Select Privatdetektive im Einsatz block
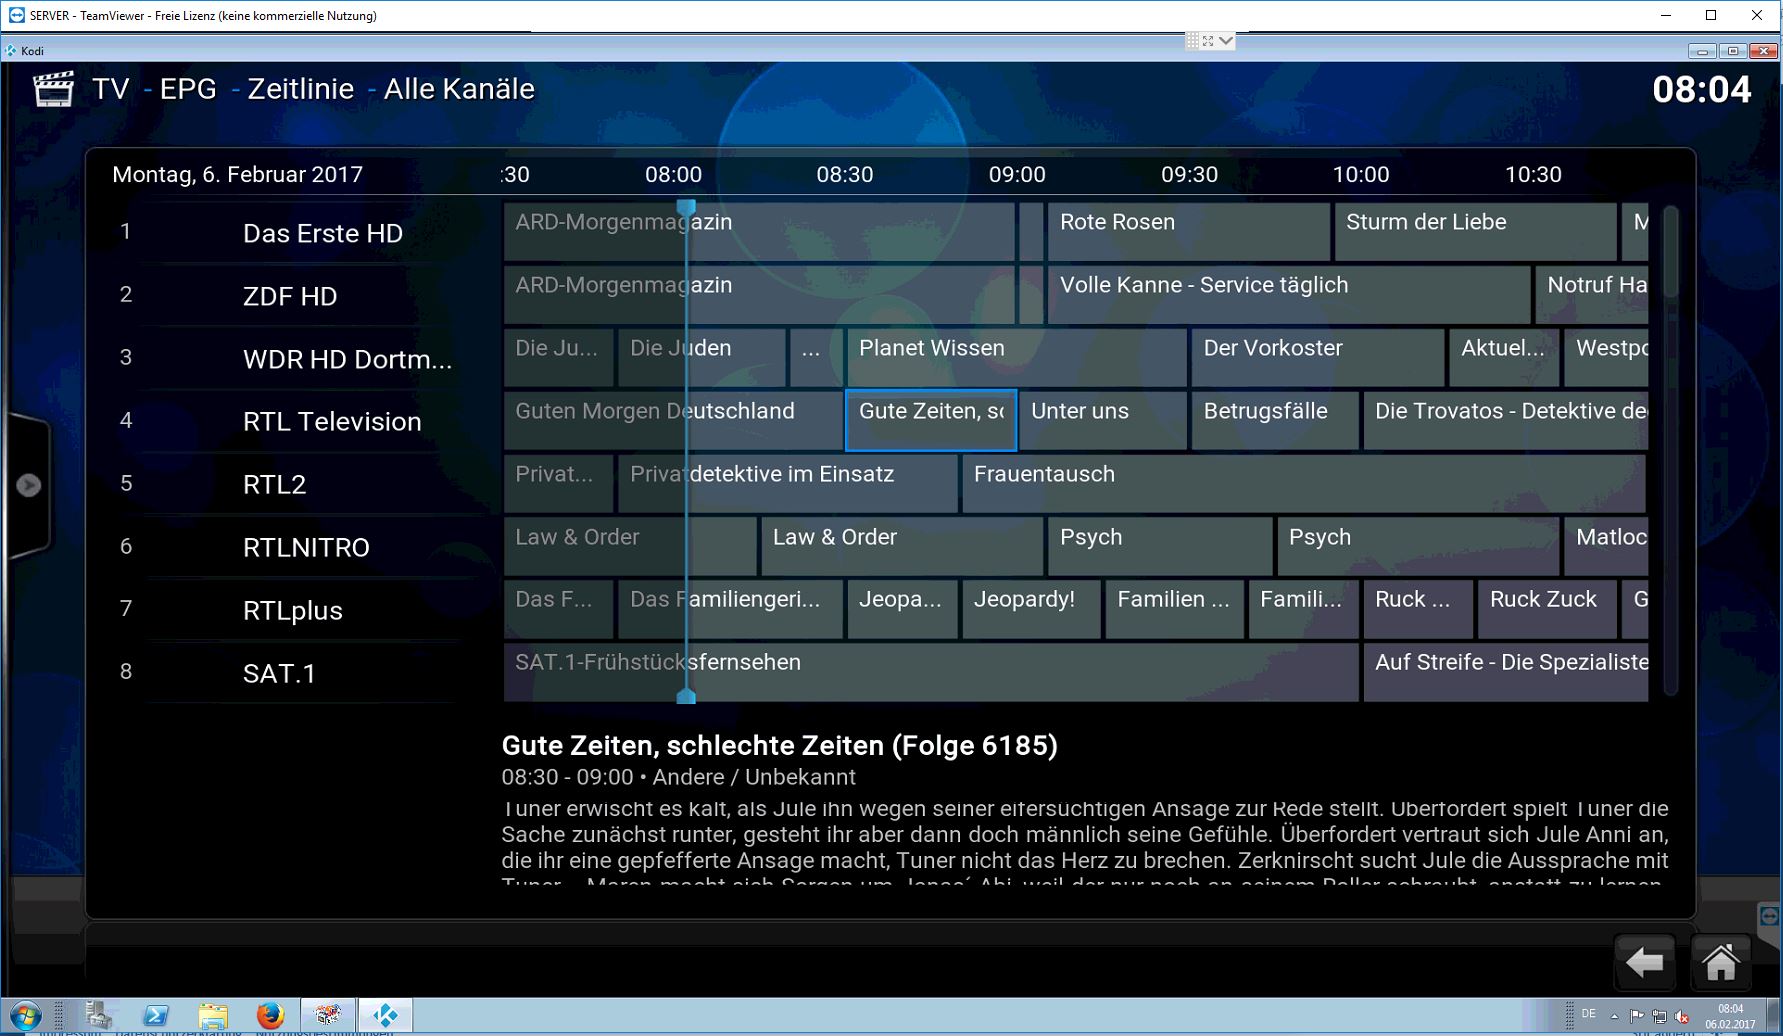The height and width of the screenshot is (1036, 1783). (787, 483)
